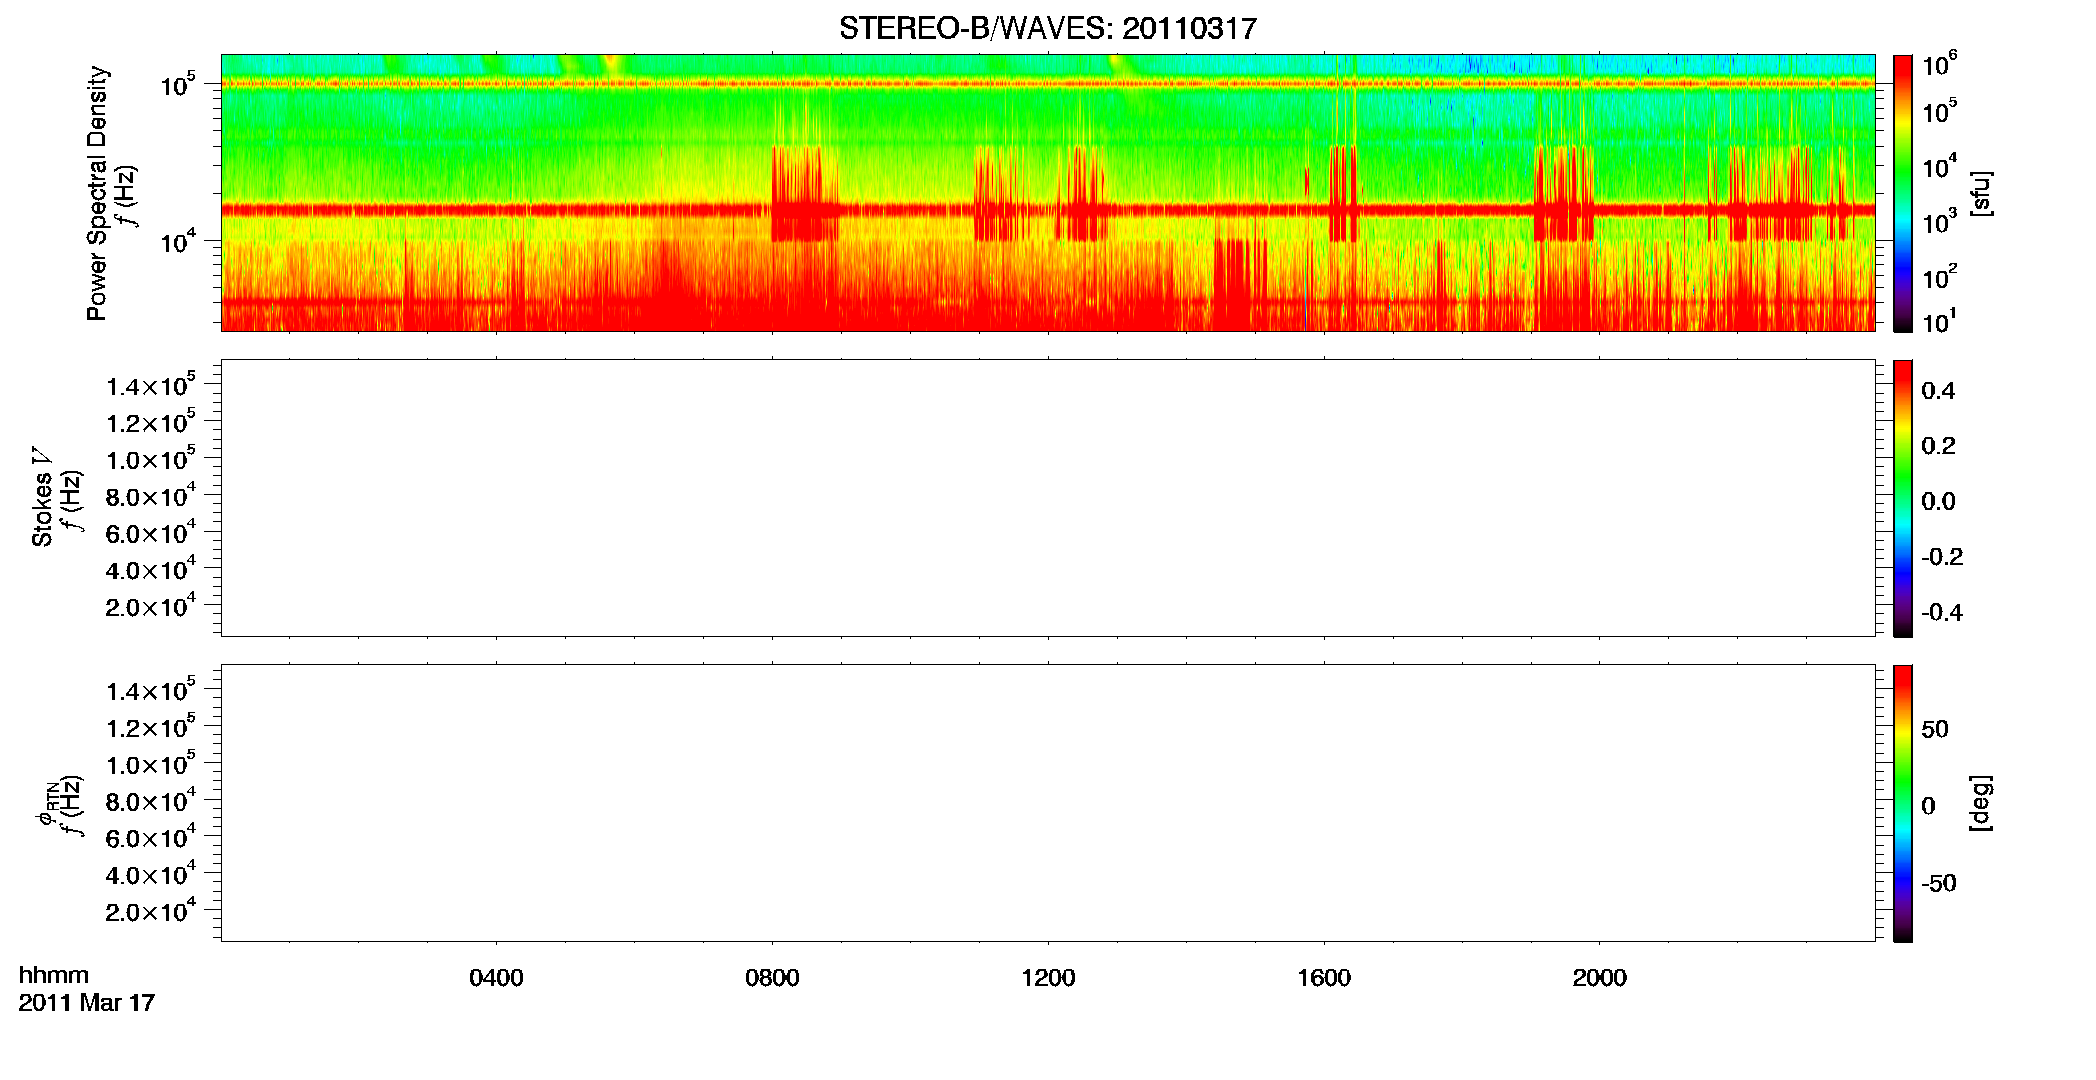
Task: Click the 2011 Mar 17 date label
Action: [87, 1003]
